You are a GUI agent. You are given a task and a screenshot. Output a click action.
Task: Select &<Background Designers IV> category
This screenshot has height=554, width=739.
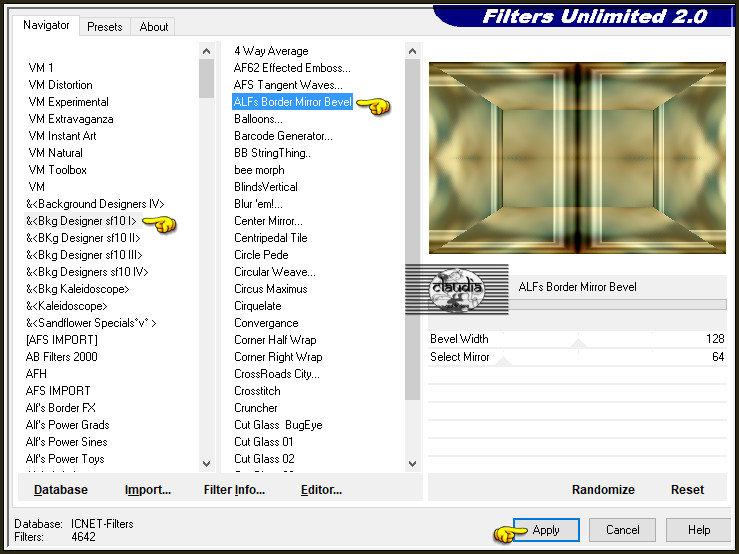95,204
